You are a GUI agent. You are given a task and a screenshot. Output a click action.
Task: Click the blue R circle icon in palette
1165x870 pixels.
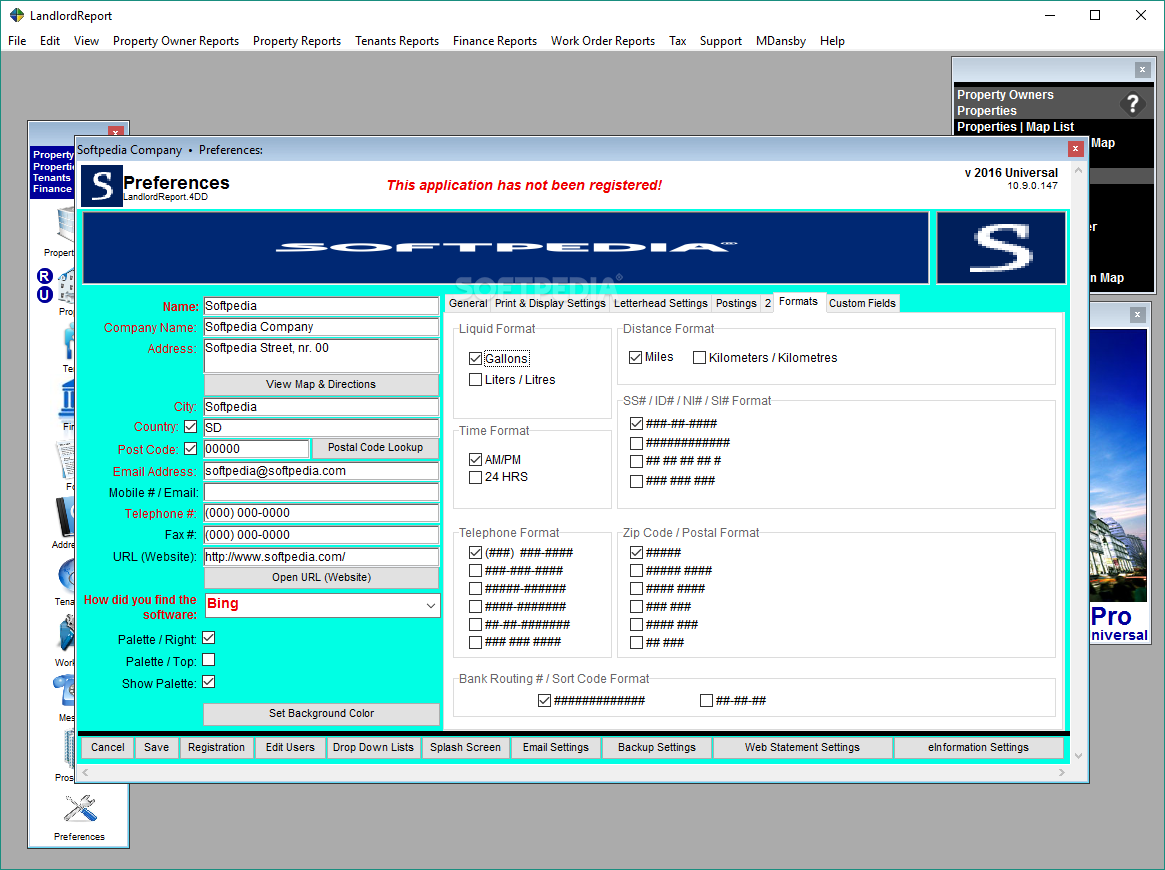point(45,276)
